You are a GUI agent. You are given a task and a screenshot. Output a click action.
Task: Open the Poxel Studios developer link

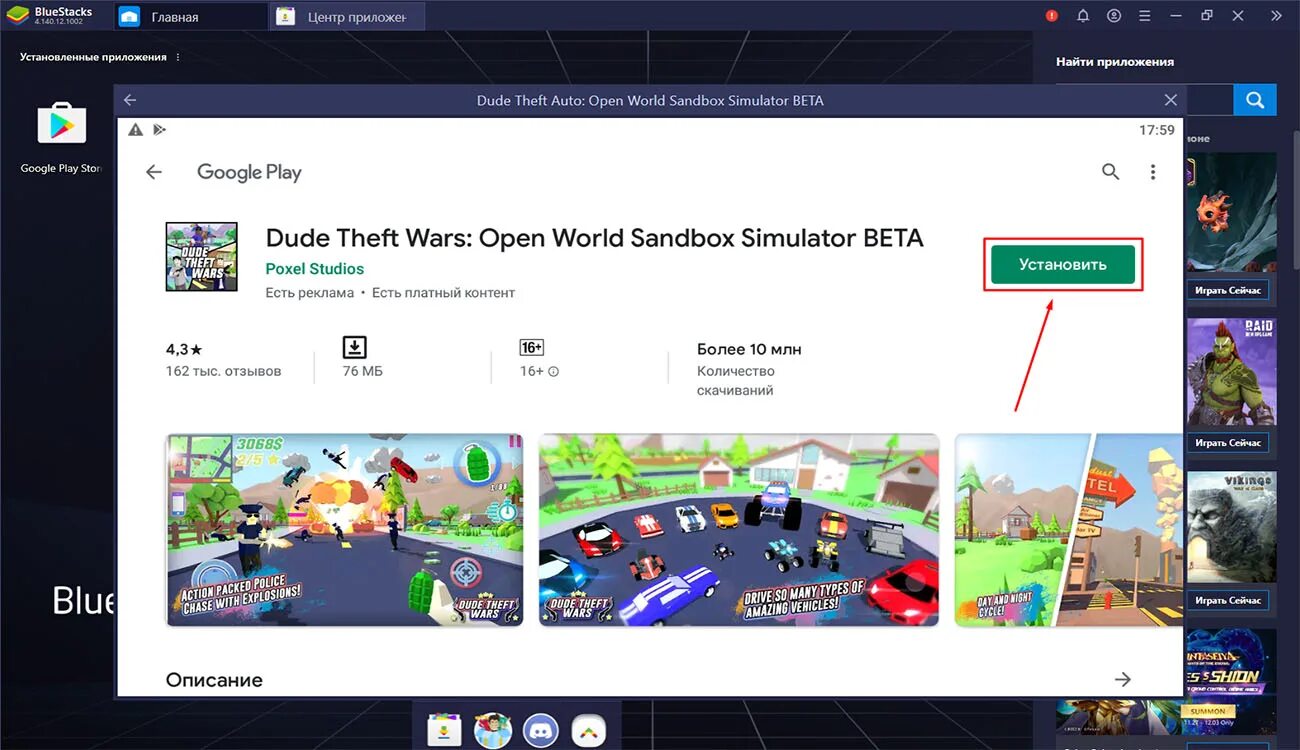tap(315, 269)
